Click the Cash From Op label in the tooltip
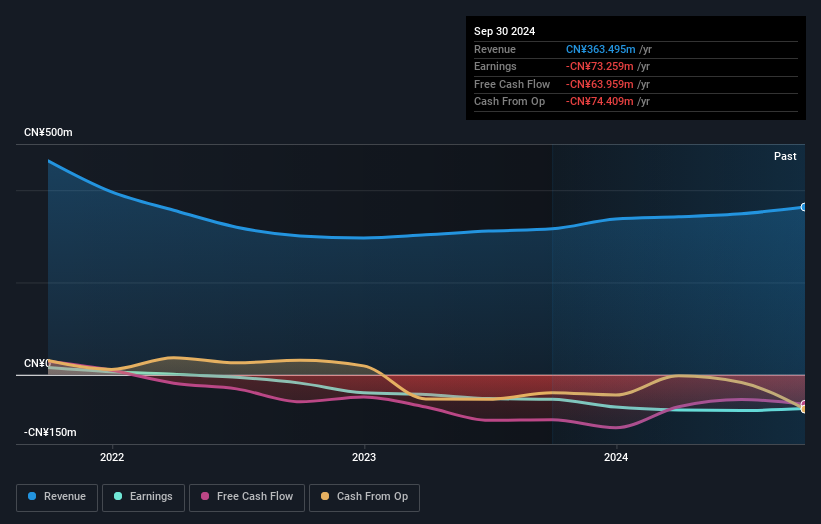Image resolution: width=821 pixels, height=524 pixels. click(x=509, y=102)
